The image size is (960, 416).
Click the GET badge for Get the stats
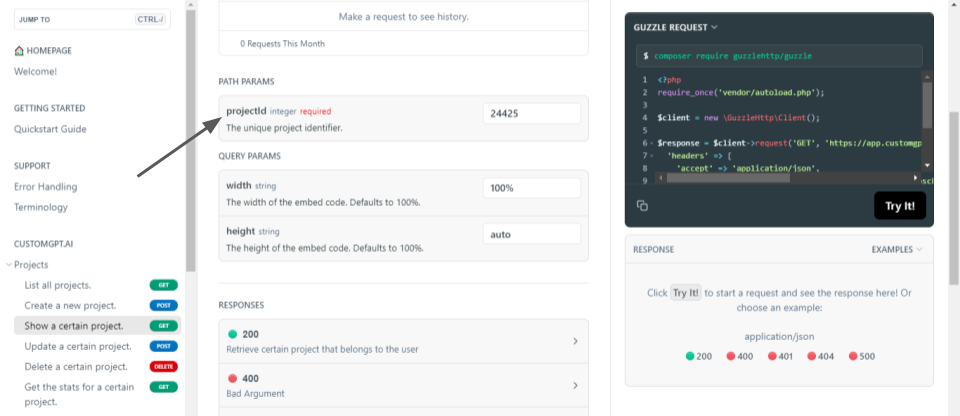pyautogui.click(x=164, y=387)
